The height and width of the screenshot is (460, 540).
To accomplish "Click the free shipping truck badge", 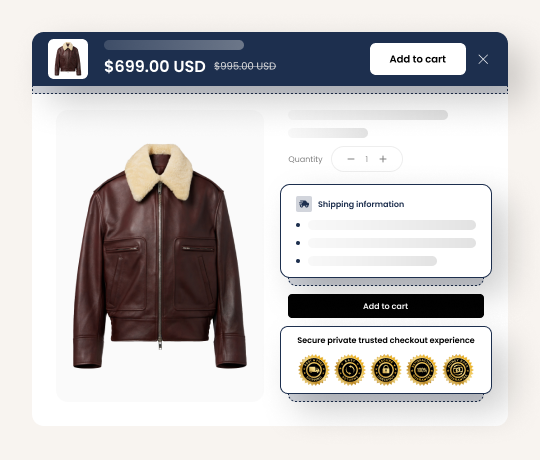I will (x=313, y=370).
